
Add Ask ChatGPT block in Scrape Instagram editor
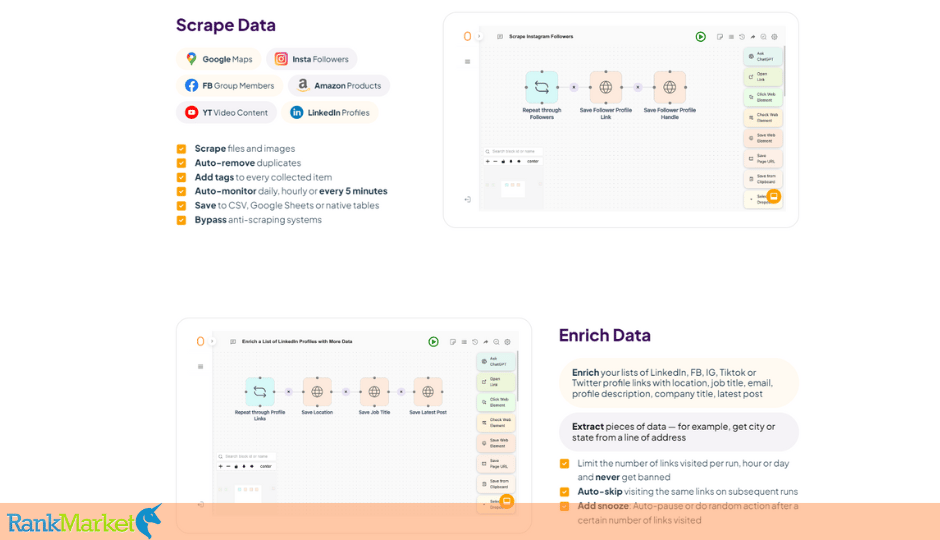(x=763, y=56)
